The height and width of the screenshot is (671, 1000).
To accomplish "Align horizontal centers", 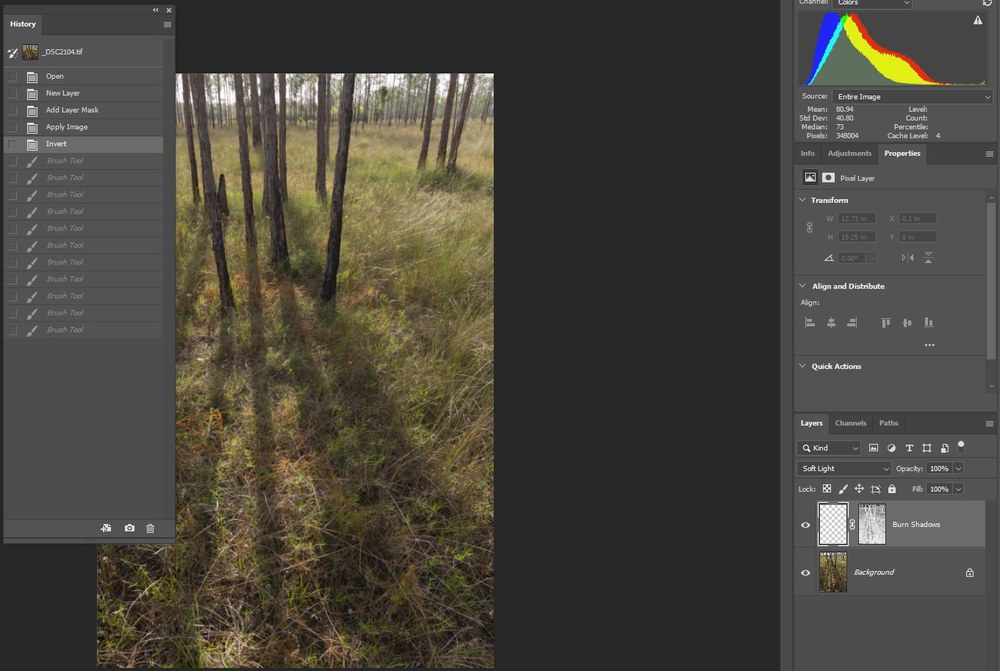I will pos(831,323).
